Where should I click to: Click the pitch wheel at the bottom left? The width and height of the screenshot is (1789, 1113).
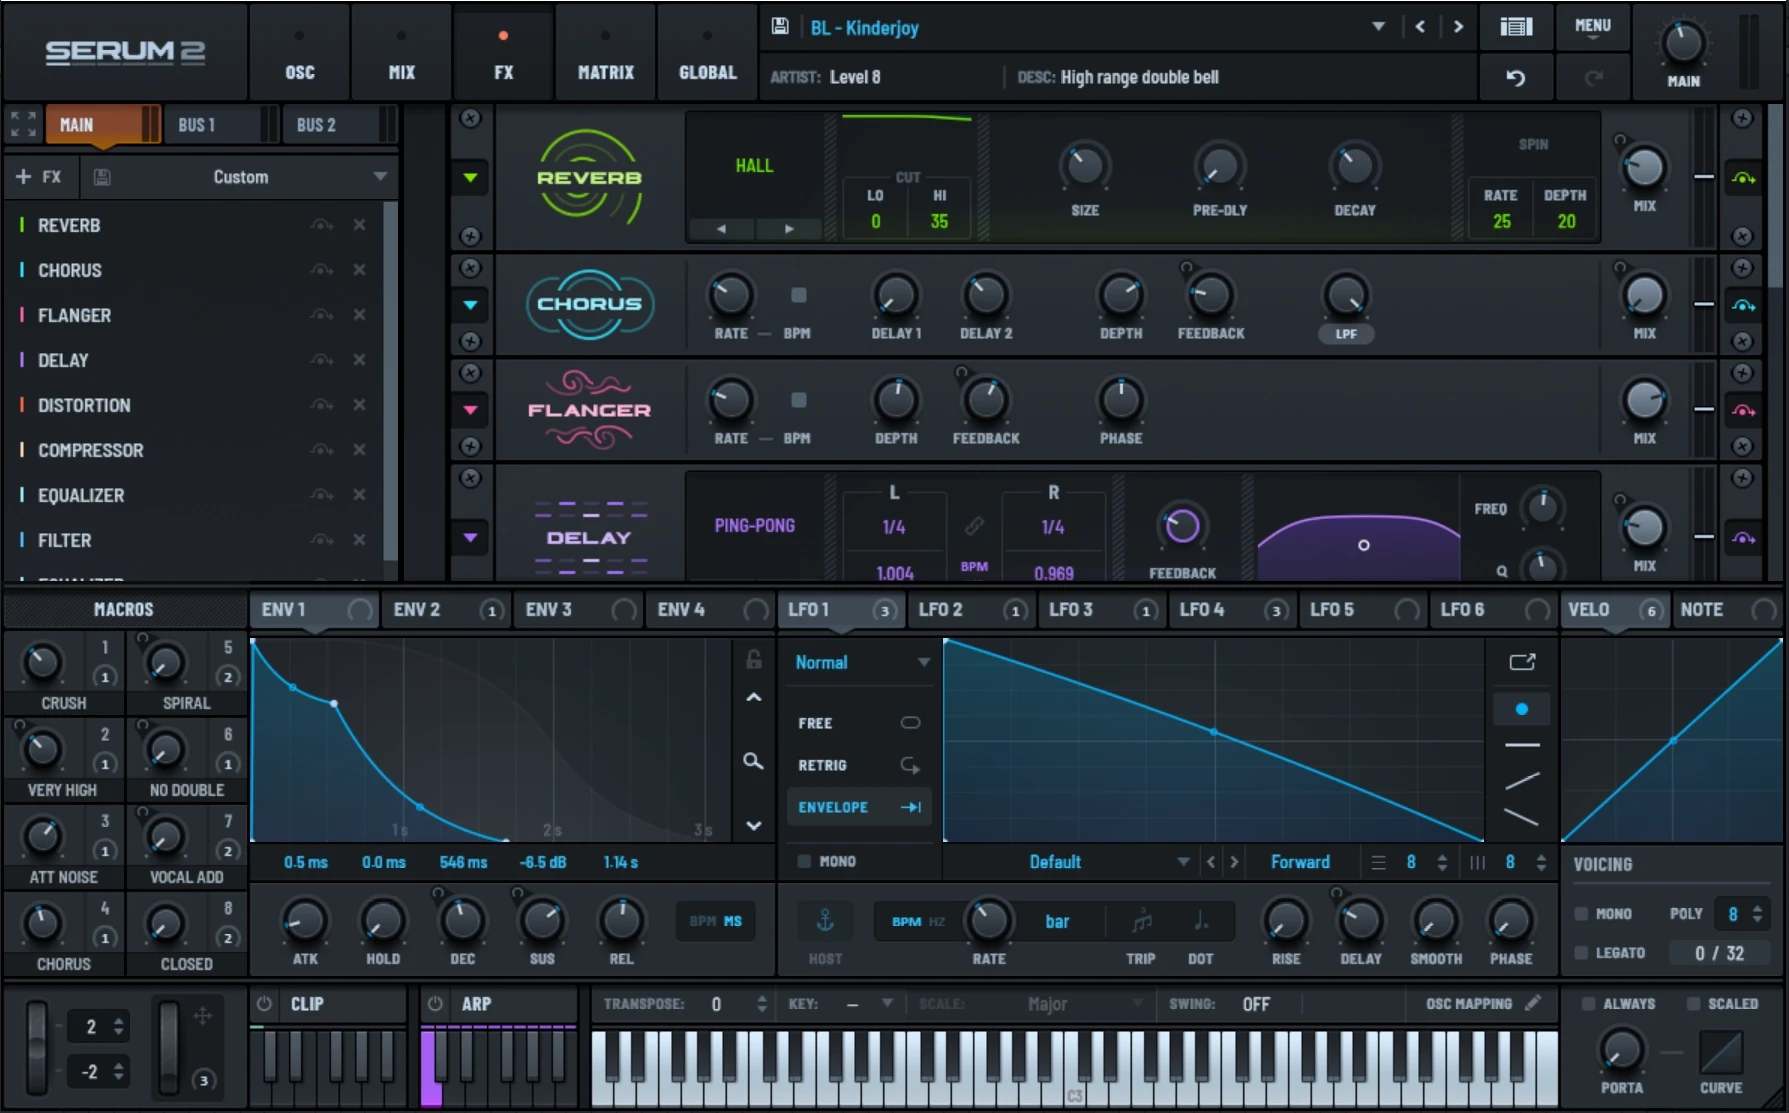(35, 1049)
